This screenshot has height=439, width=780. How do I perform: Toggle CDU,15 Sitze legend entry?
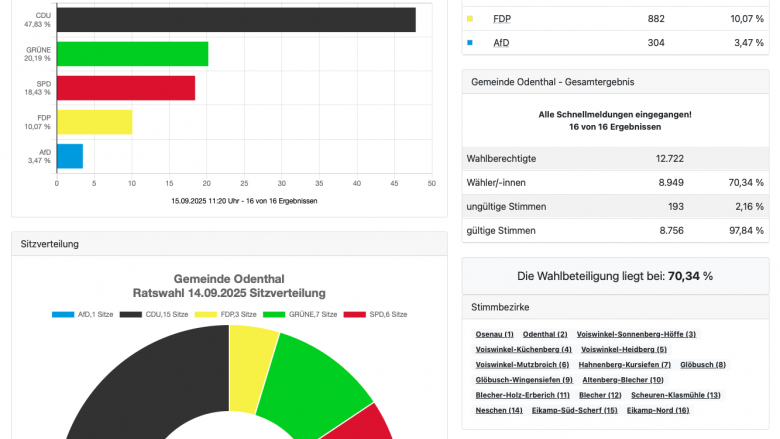[x=154, y=314]
